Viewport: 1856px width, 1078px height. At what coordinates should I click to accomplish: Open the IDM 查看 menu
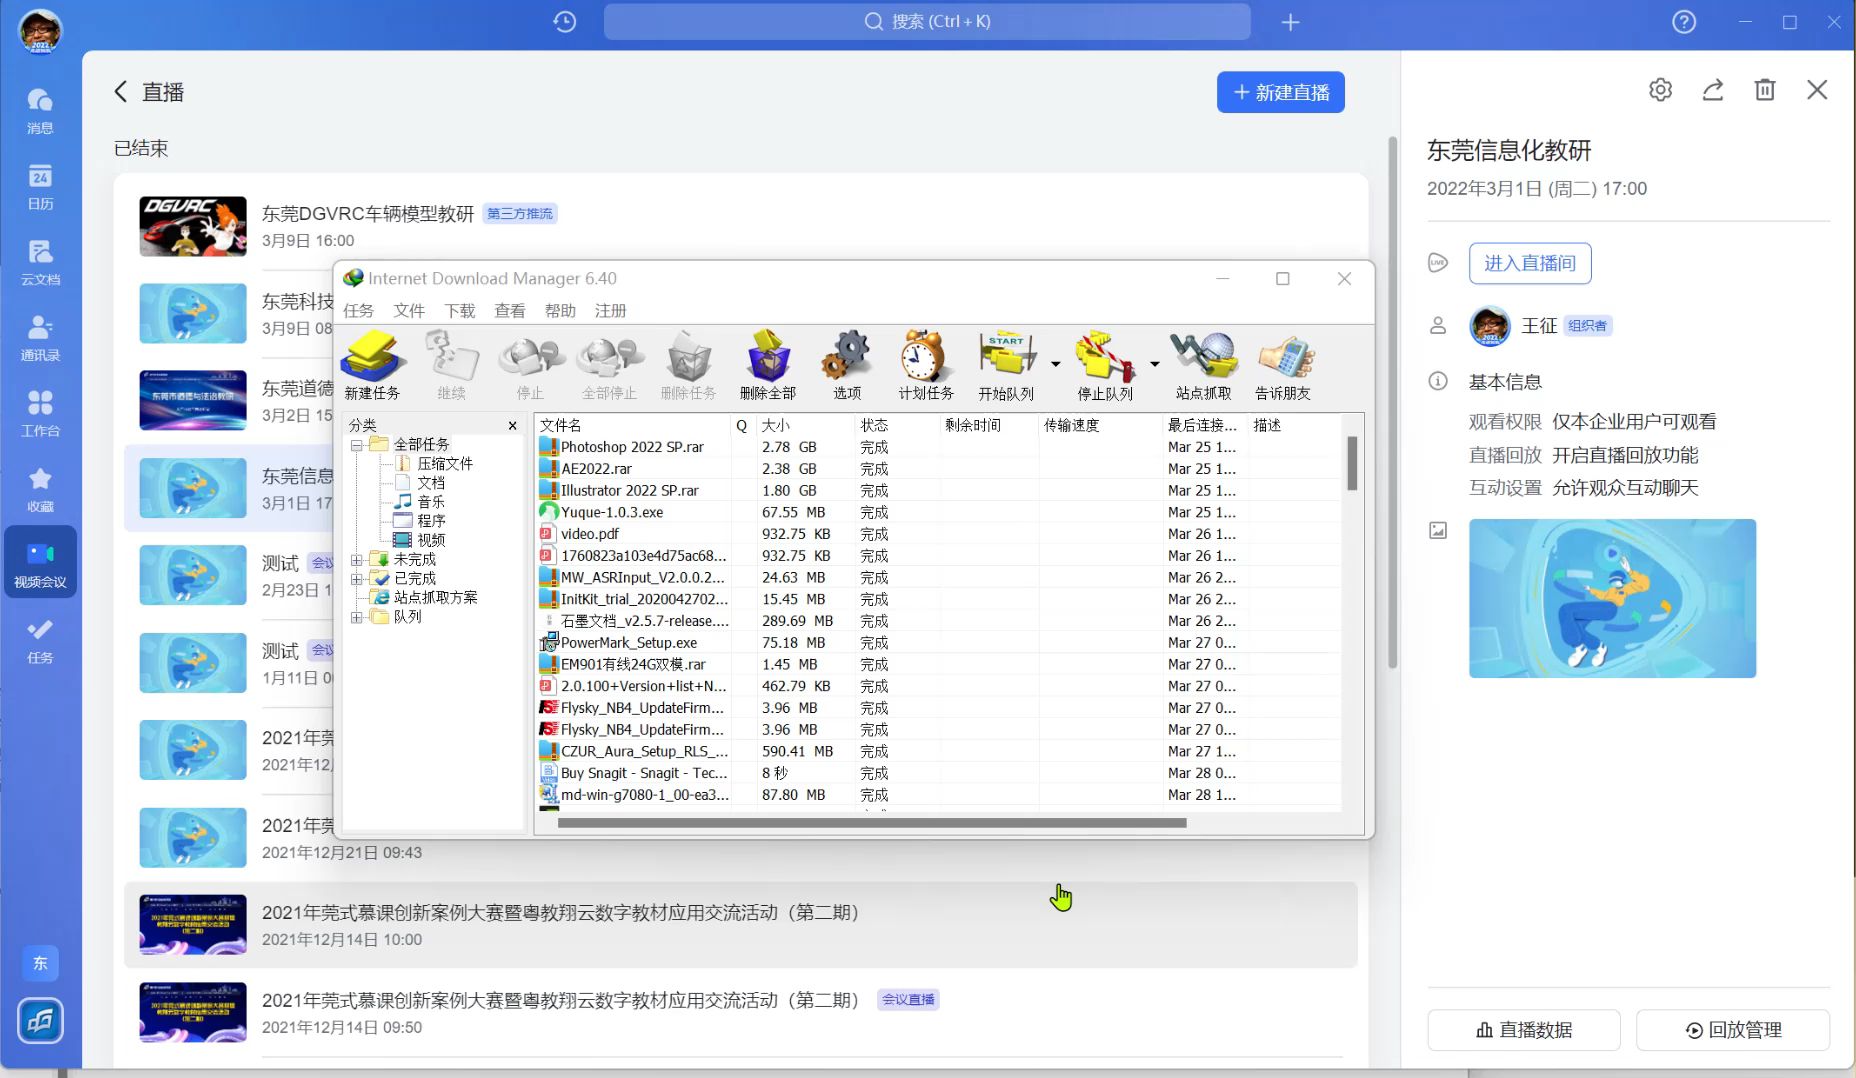pos(510,311)
